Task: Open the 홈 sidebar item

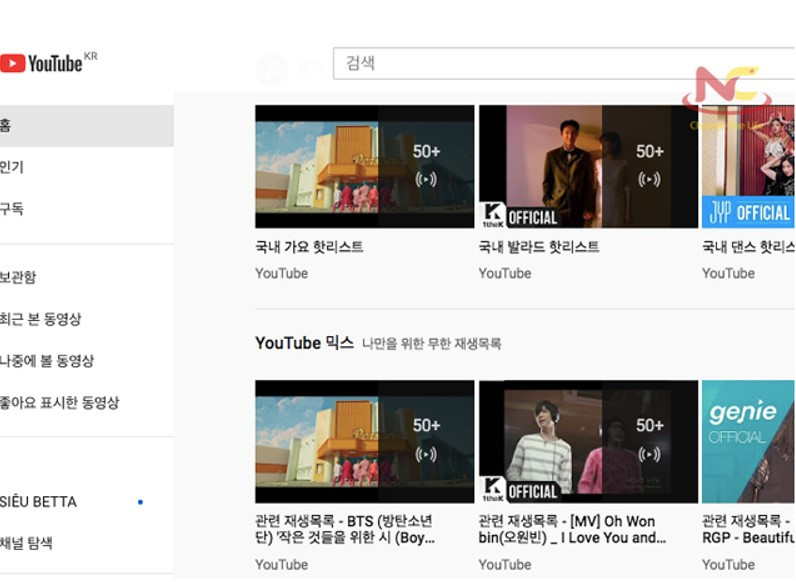Action: pyautogui.click(x=87, y=126)
